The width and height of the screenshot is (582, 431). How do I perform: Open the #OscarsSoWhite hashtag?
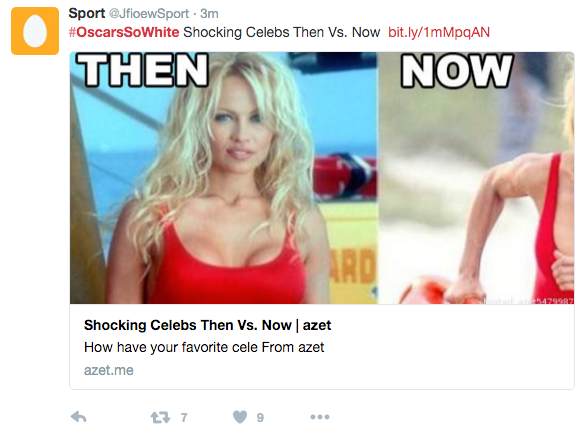pos(124,32)
